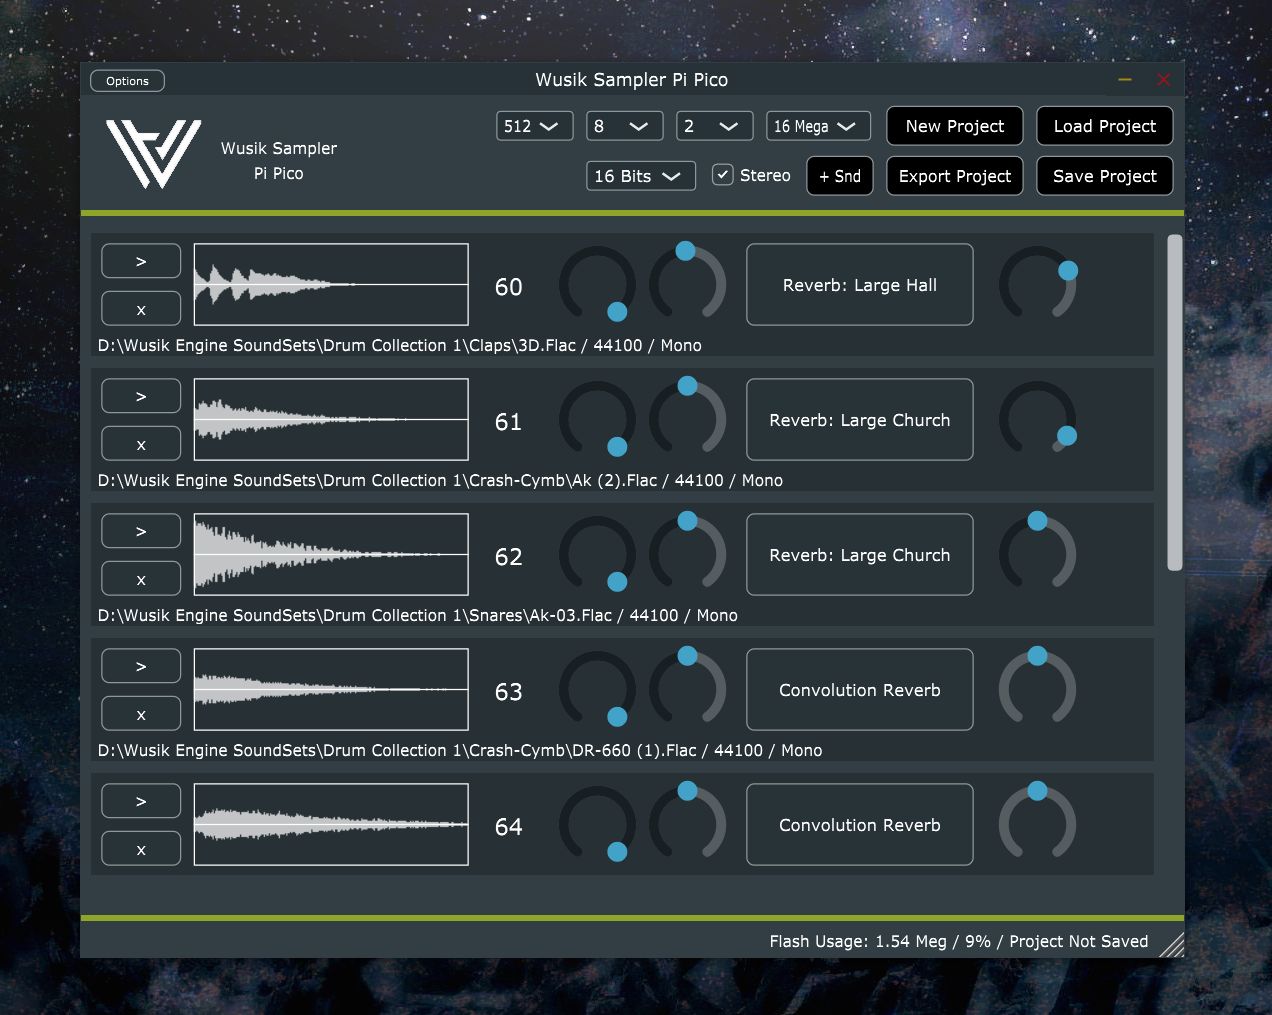Click note number 60
The width and height of the screenshot is (1272, 1015).
point(509,287)
